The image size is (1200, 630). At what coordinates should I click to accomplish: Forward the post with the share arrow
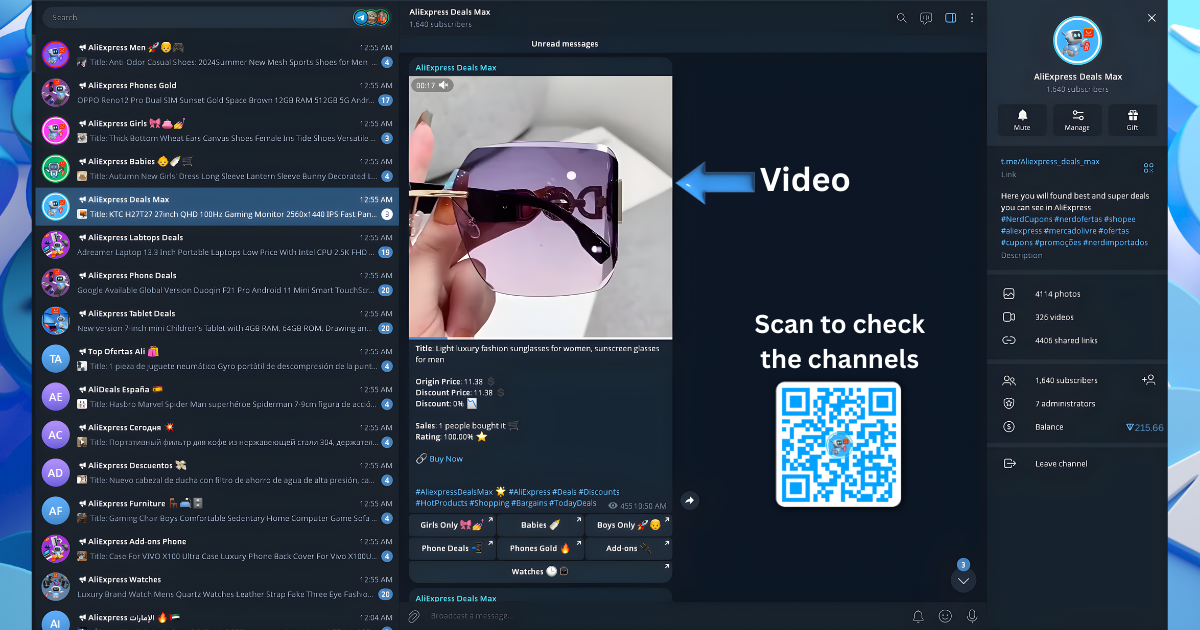(690, 500)
